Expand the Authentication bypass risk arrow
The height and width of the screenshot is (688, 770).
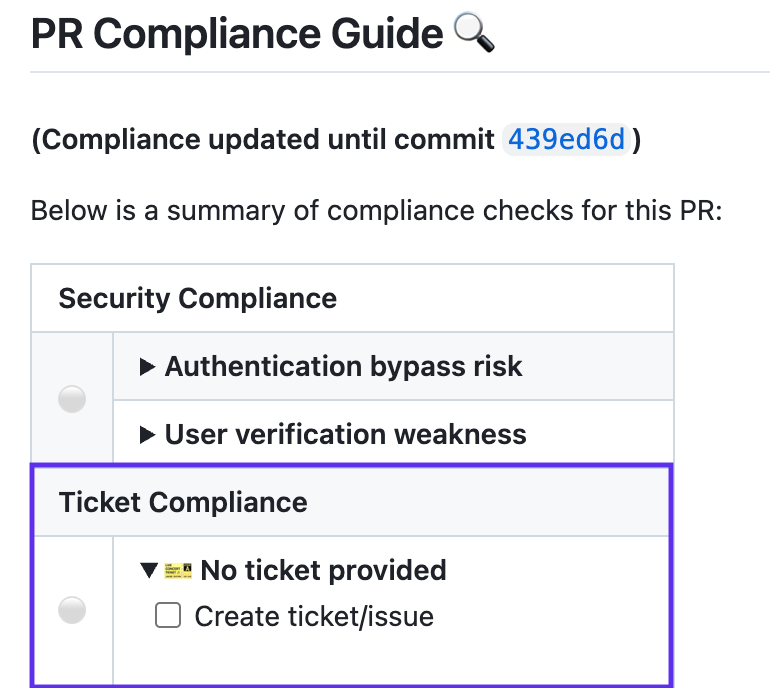pyautogui.click(x=148, y=367)
